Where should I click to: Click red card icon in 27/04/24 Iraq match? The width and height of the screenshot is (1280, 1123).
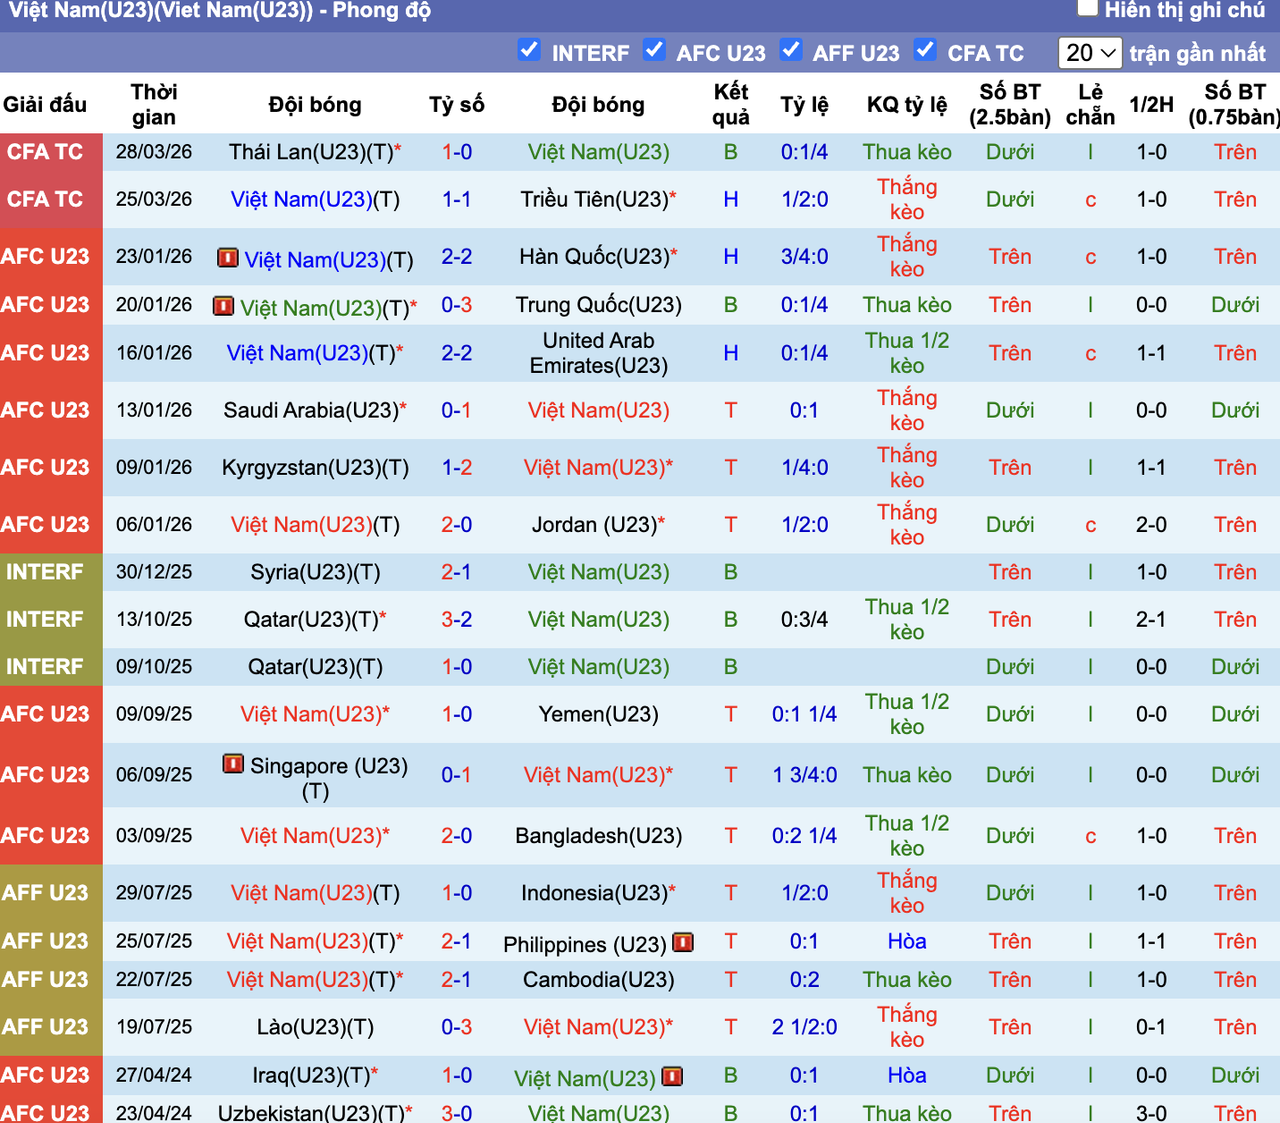point(672,1077)
